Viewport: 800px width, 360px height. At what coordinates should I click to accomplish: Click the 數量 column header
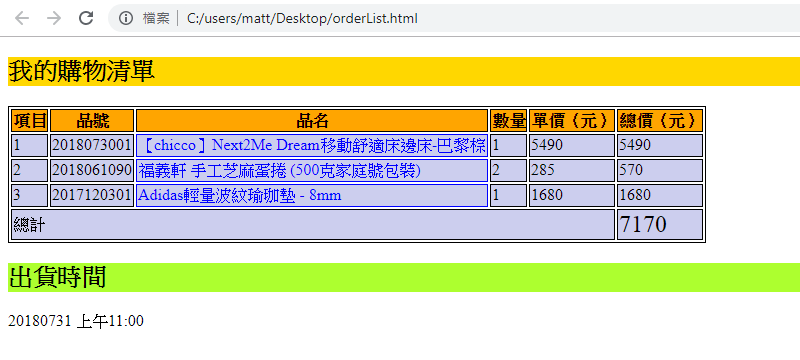tap(509, 121)
